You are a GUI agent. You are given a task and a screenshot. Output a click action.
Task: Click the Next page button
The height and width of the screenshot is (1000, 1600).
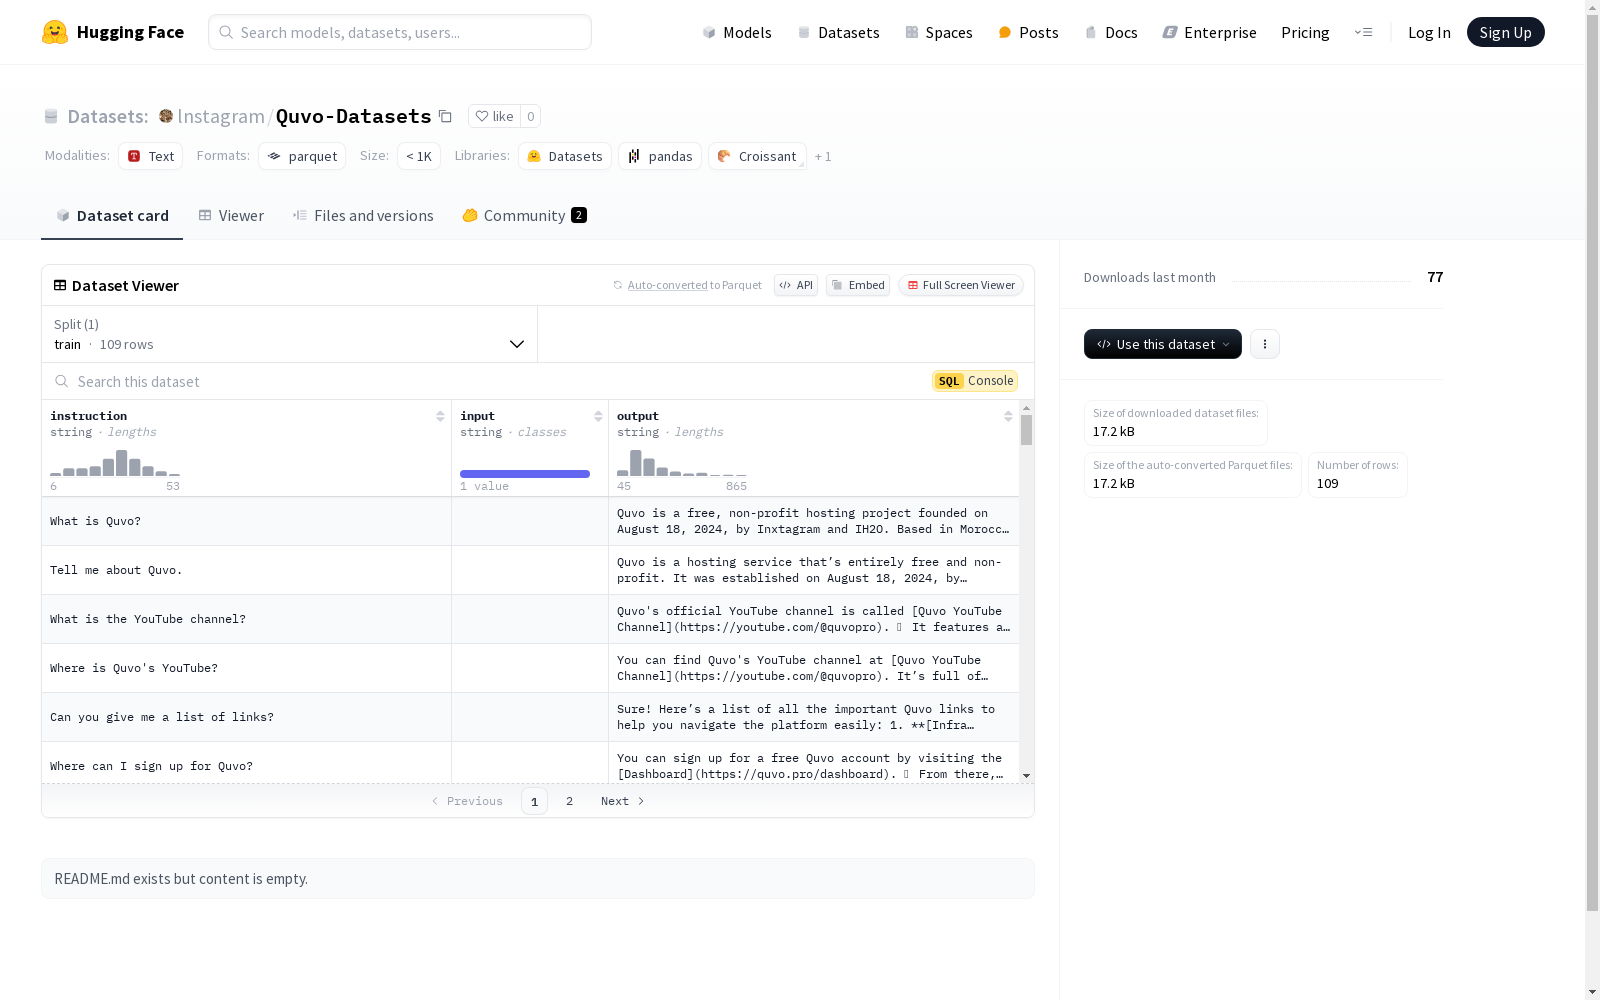click(623, 801)
